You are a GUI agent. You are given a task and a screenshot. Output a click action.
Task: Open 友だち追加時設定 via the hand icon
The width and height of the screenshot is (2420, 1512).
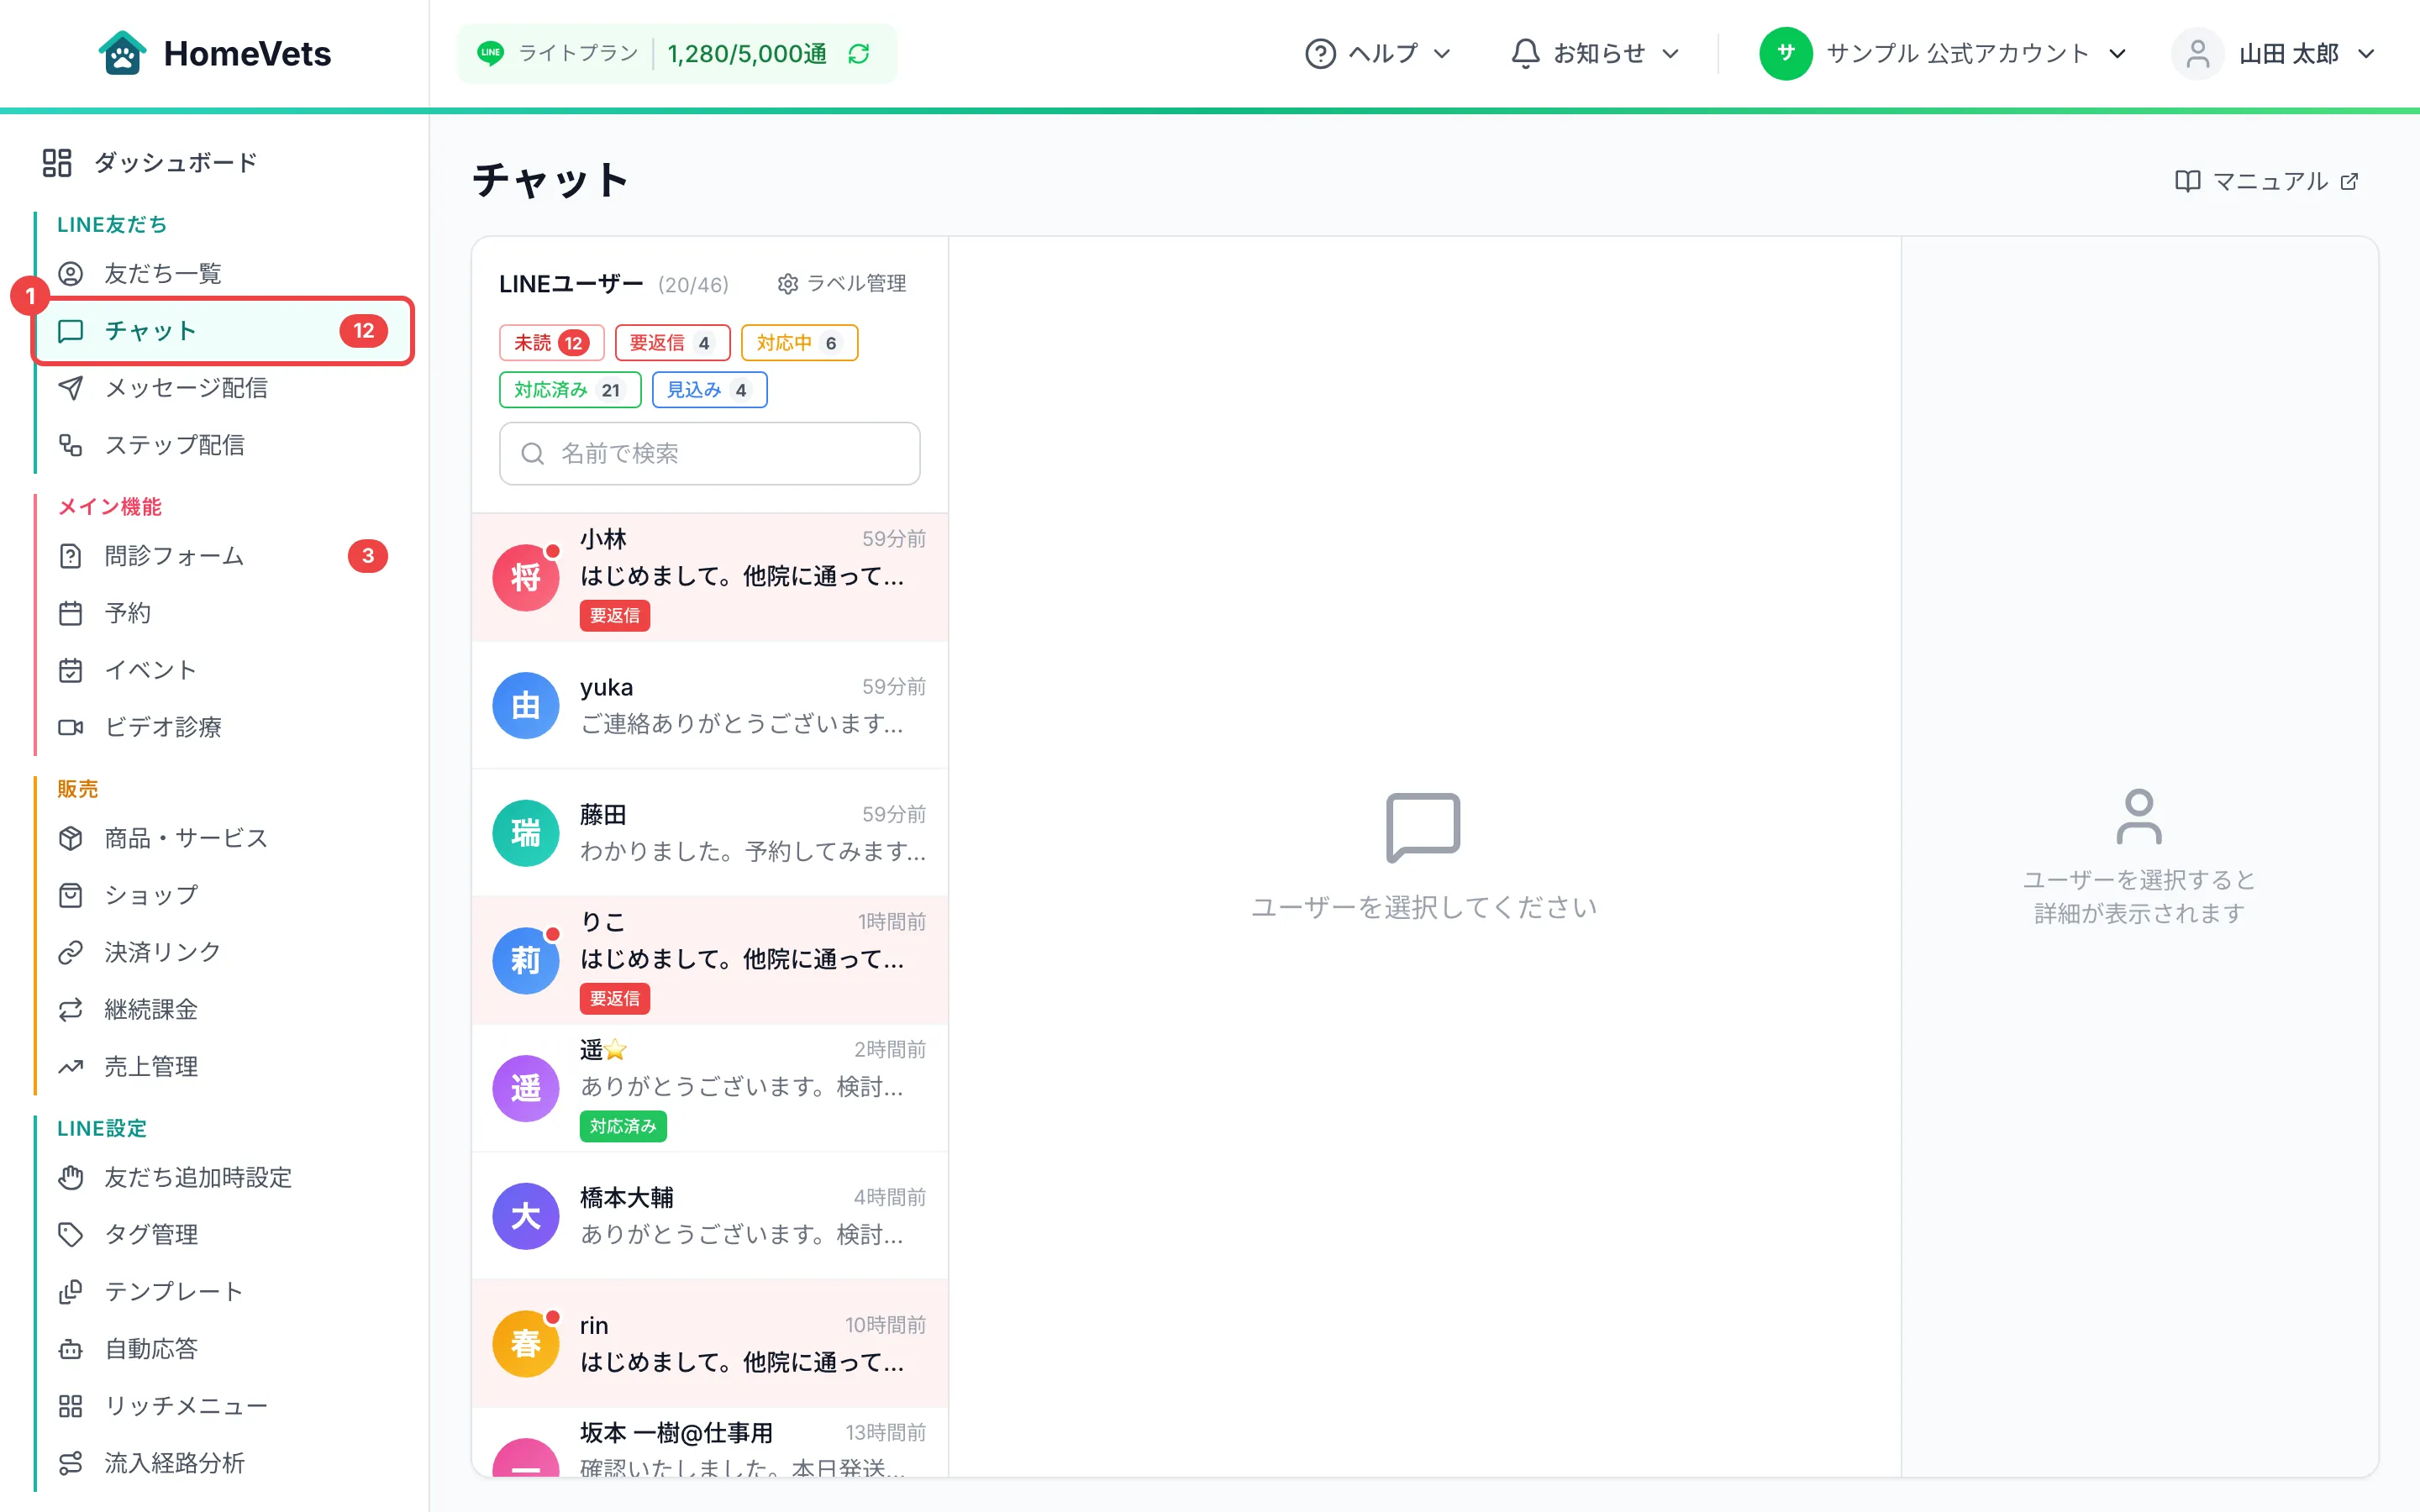70,1177
